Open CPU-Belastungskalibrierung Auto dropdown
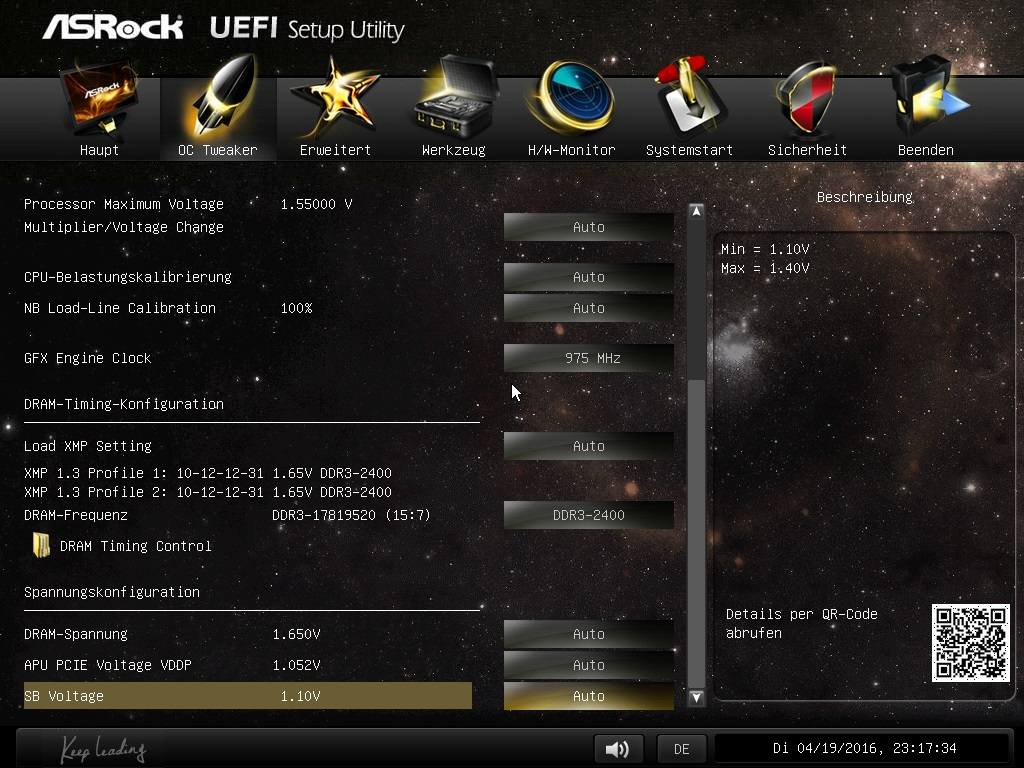Screen dimensions: 1024x768 588,277
